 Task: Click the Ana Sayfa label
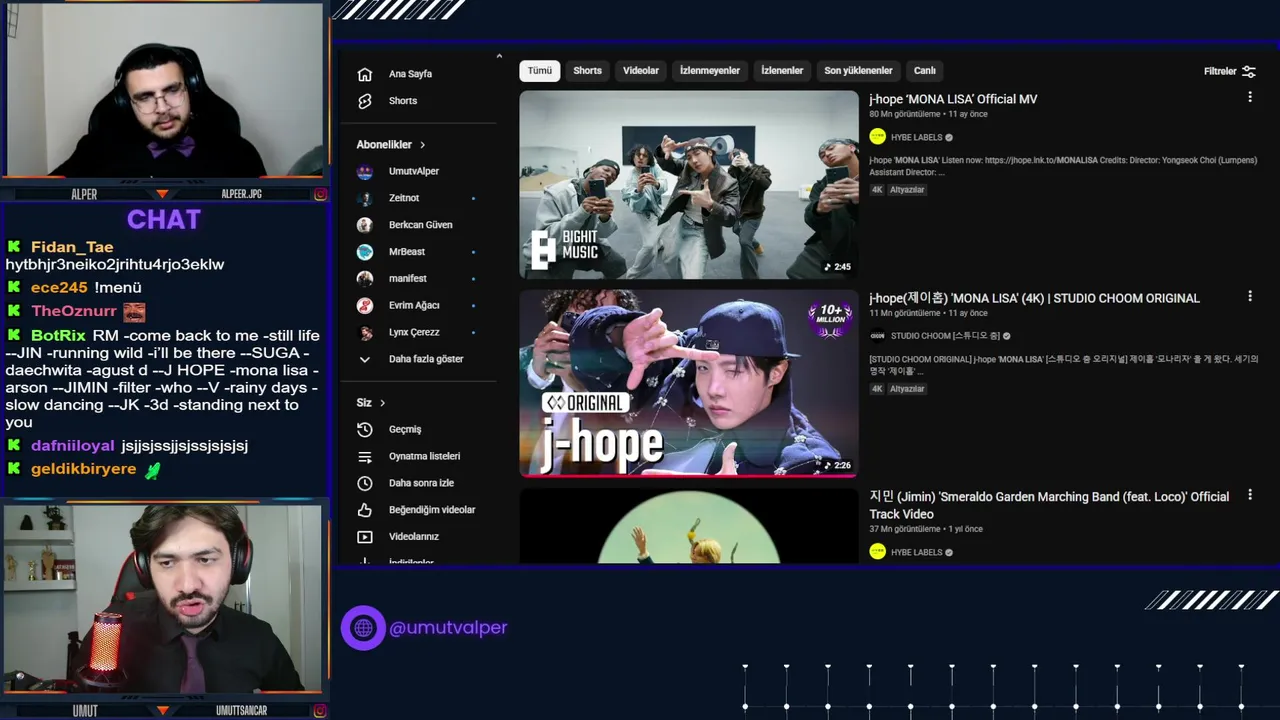410,74
